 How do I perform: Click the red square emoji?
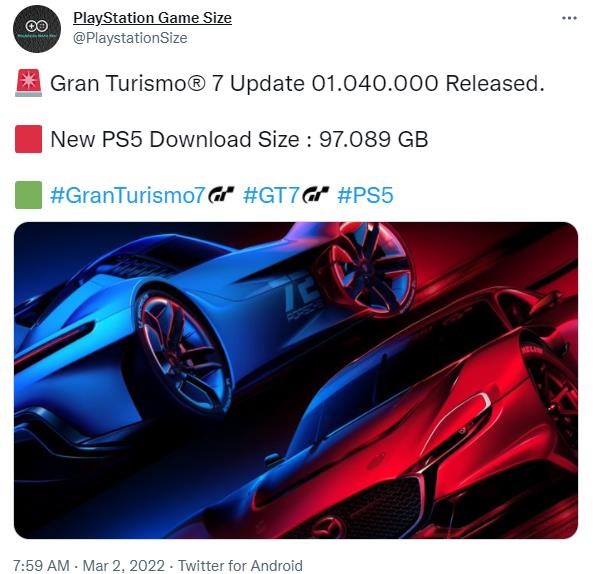28,139
